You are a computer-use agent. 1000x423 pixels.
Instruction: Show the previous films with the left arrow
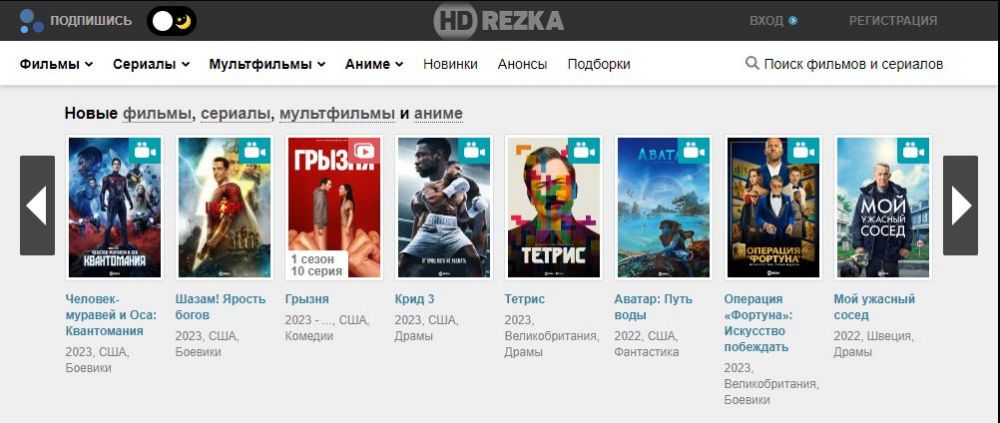click(37, 205)
